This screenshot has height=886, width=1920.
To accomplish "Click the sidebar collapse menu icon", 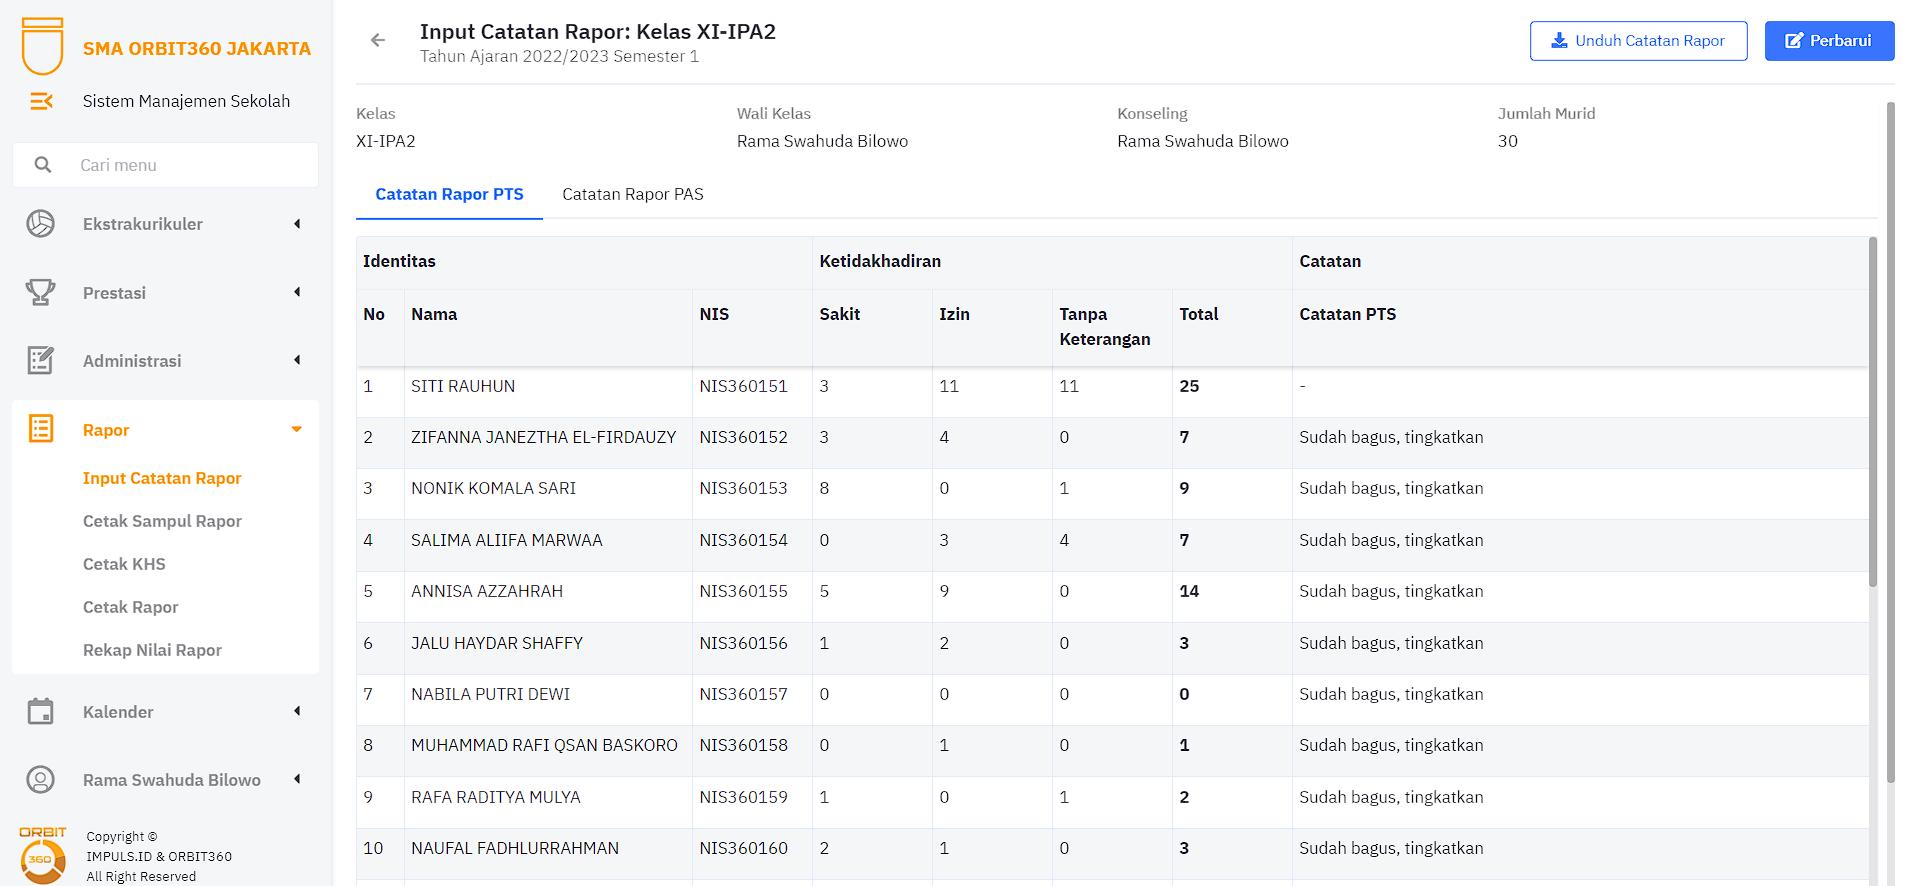I will pos(41,101).
